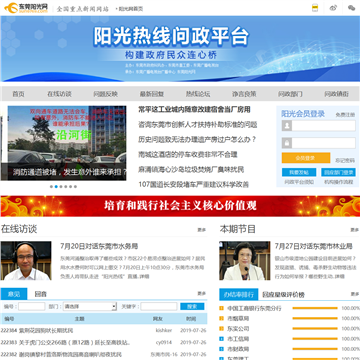The image size is (360, 360).
Task: Open headline 常平这工业城内随意改建宿舍当厂房用
Action: pyautogui.click(x=194, y=110)
